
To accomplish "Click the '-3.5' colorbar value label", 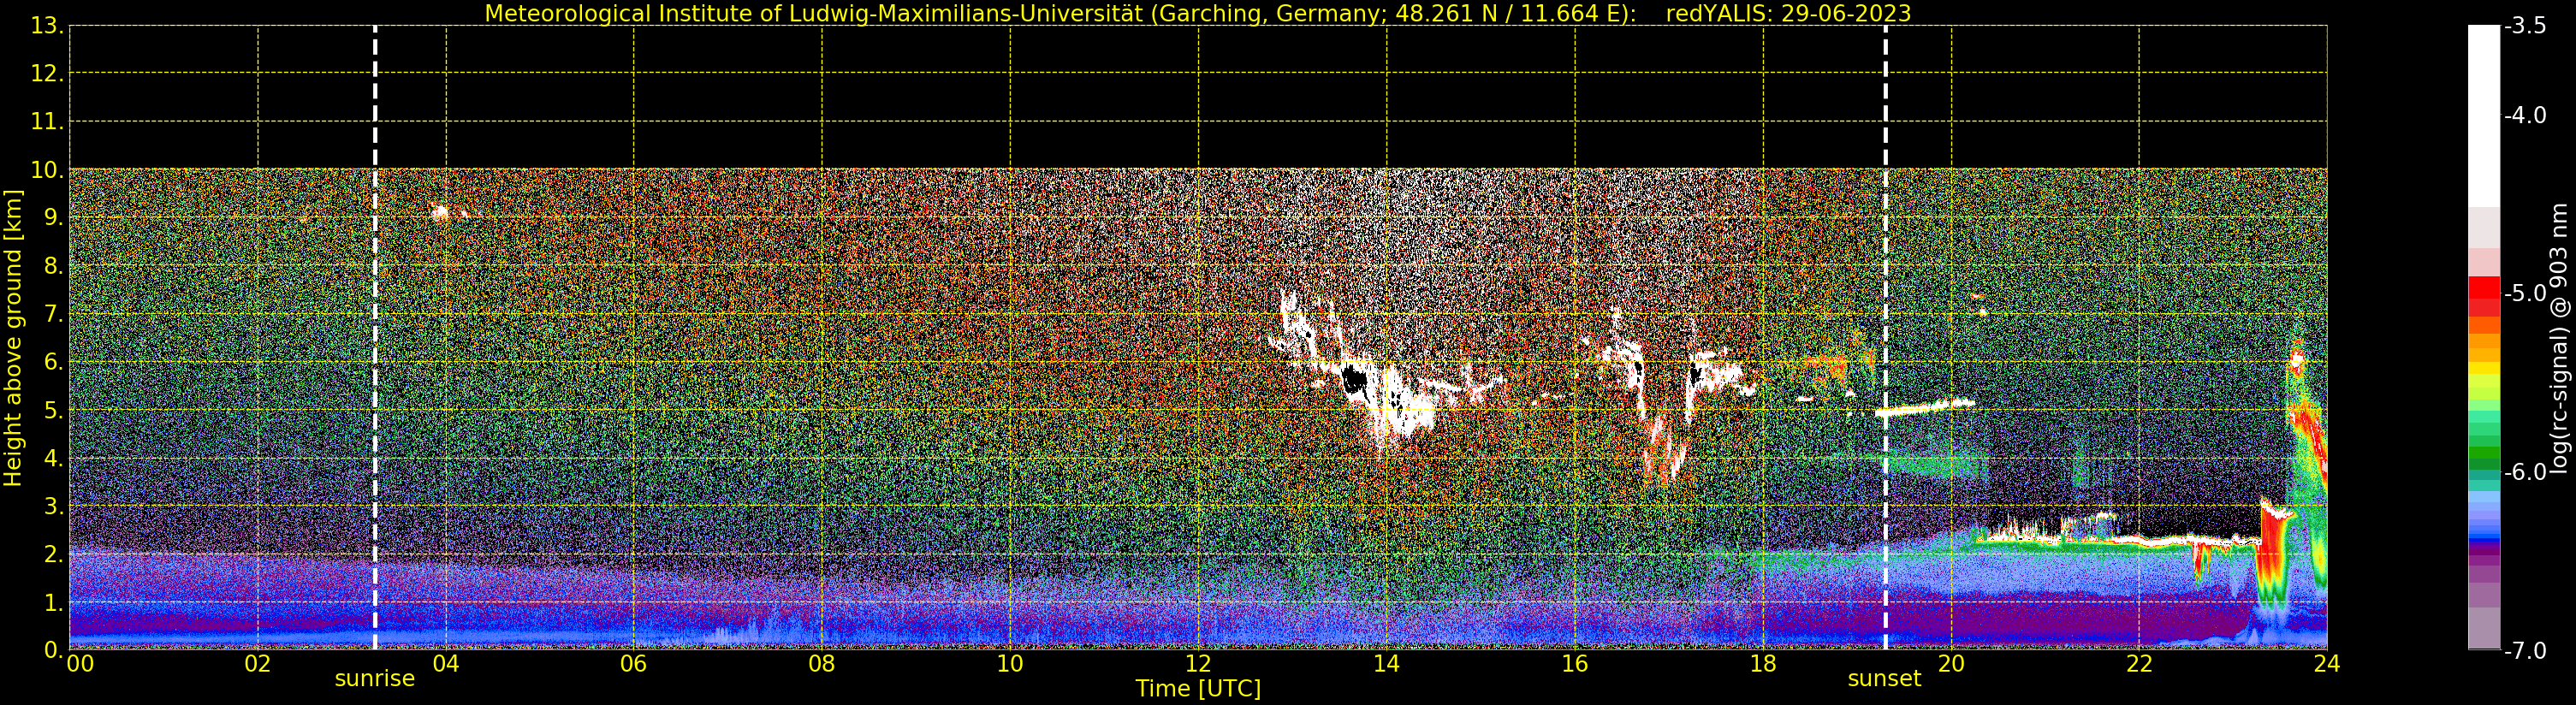I will 2525,26.
